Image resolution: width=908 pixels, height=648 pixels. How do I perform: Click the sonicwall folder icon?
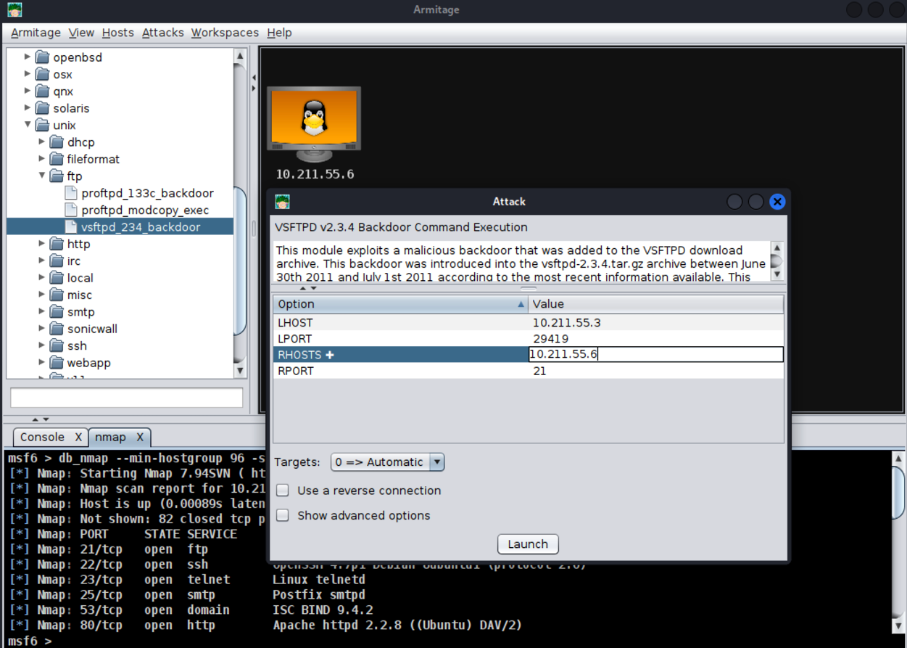(x=56, y=328)
